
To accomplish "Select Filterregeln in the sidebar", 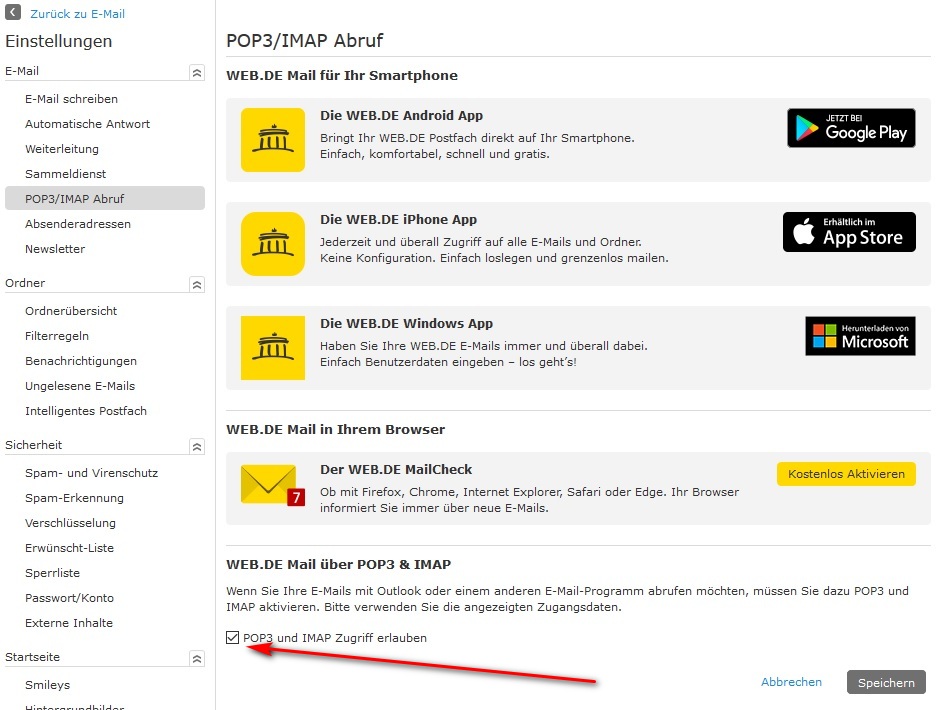I will coord(57,336).
